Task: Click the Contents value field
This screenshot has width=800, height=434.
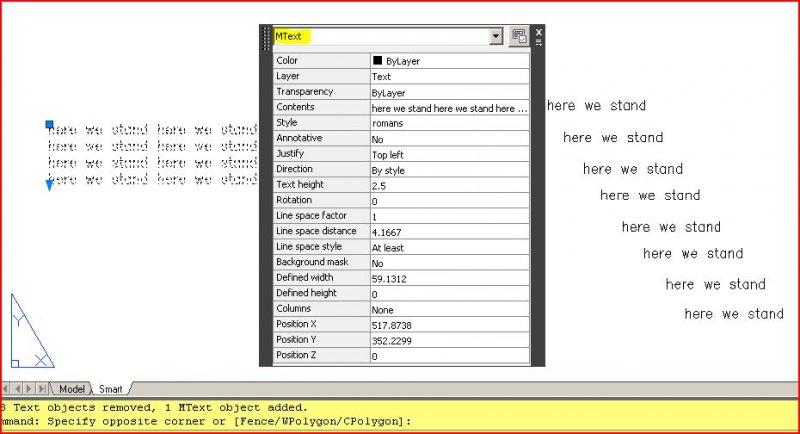Action: (x=449, y=108)
